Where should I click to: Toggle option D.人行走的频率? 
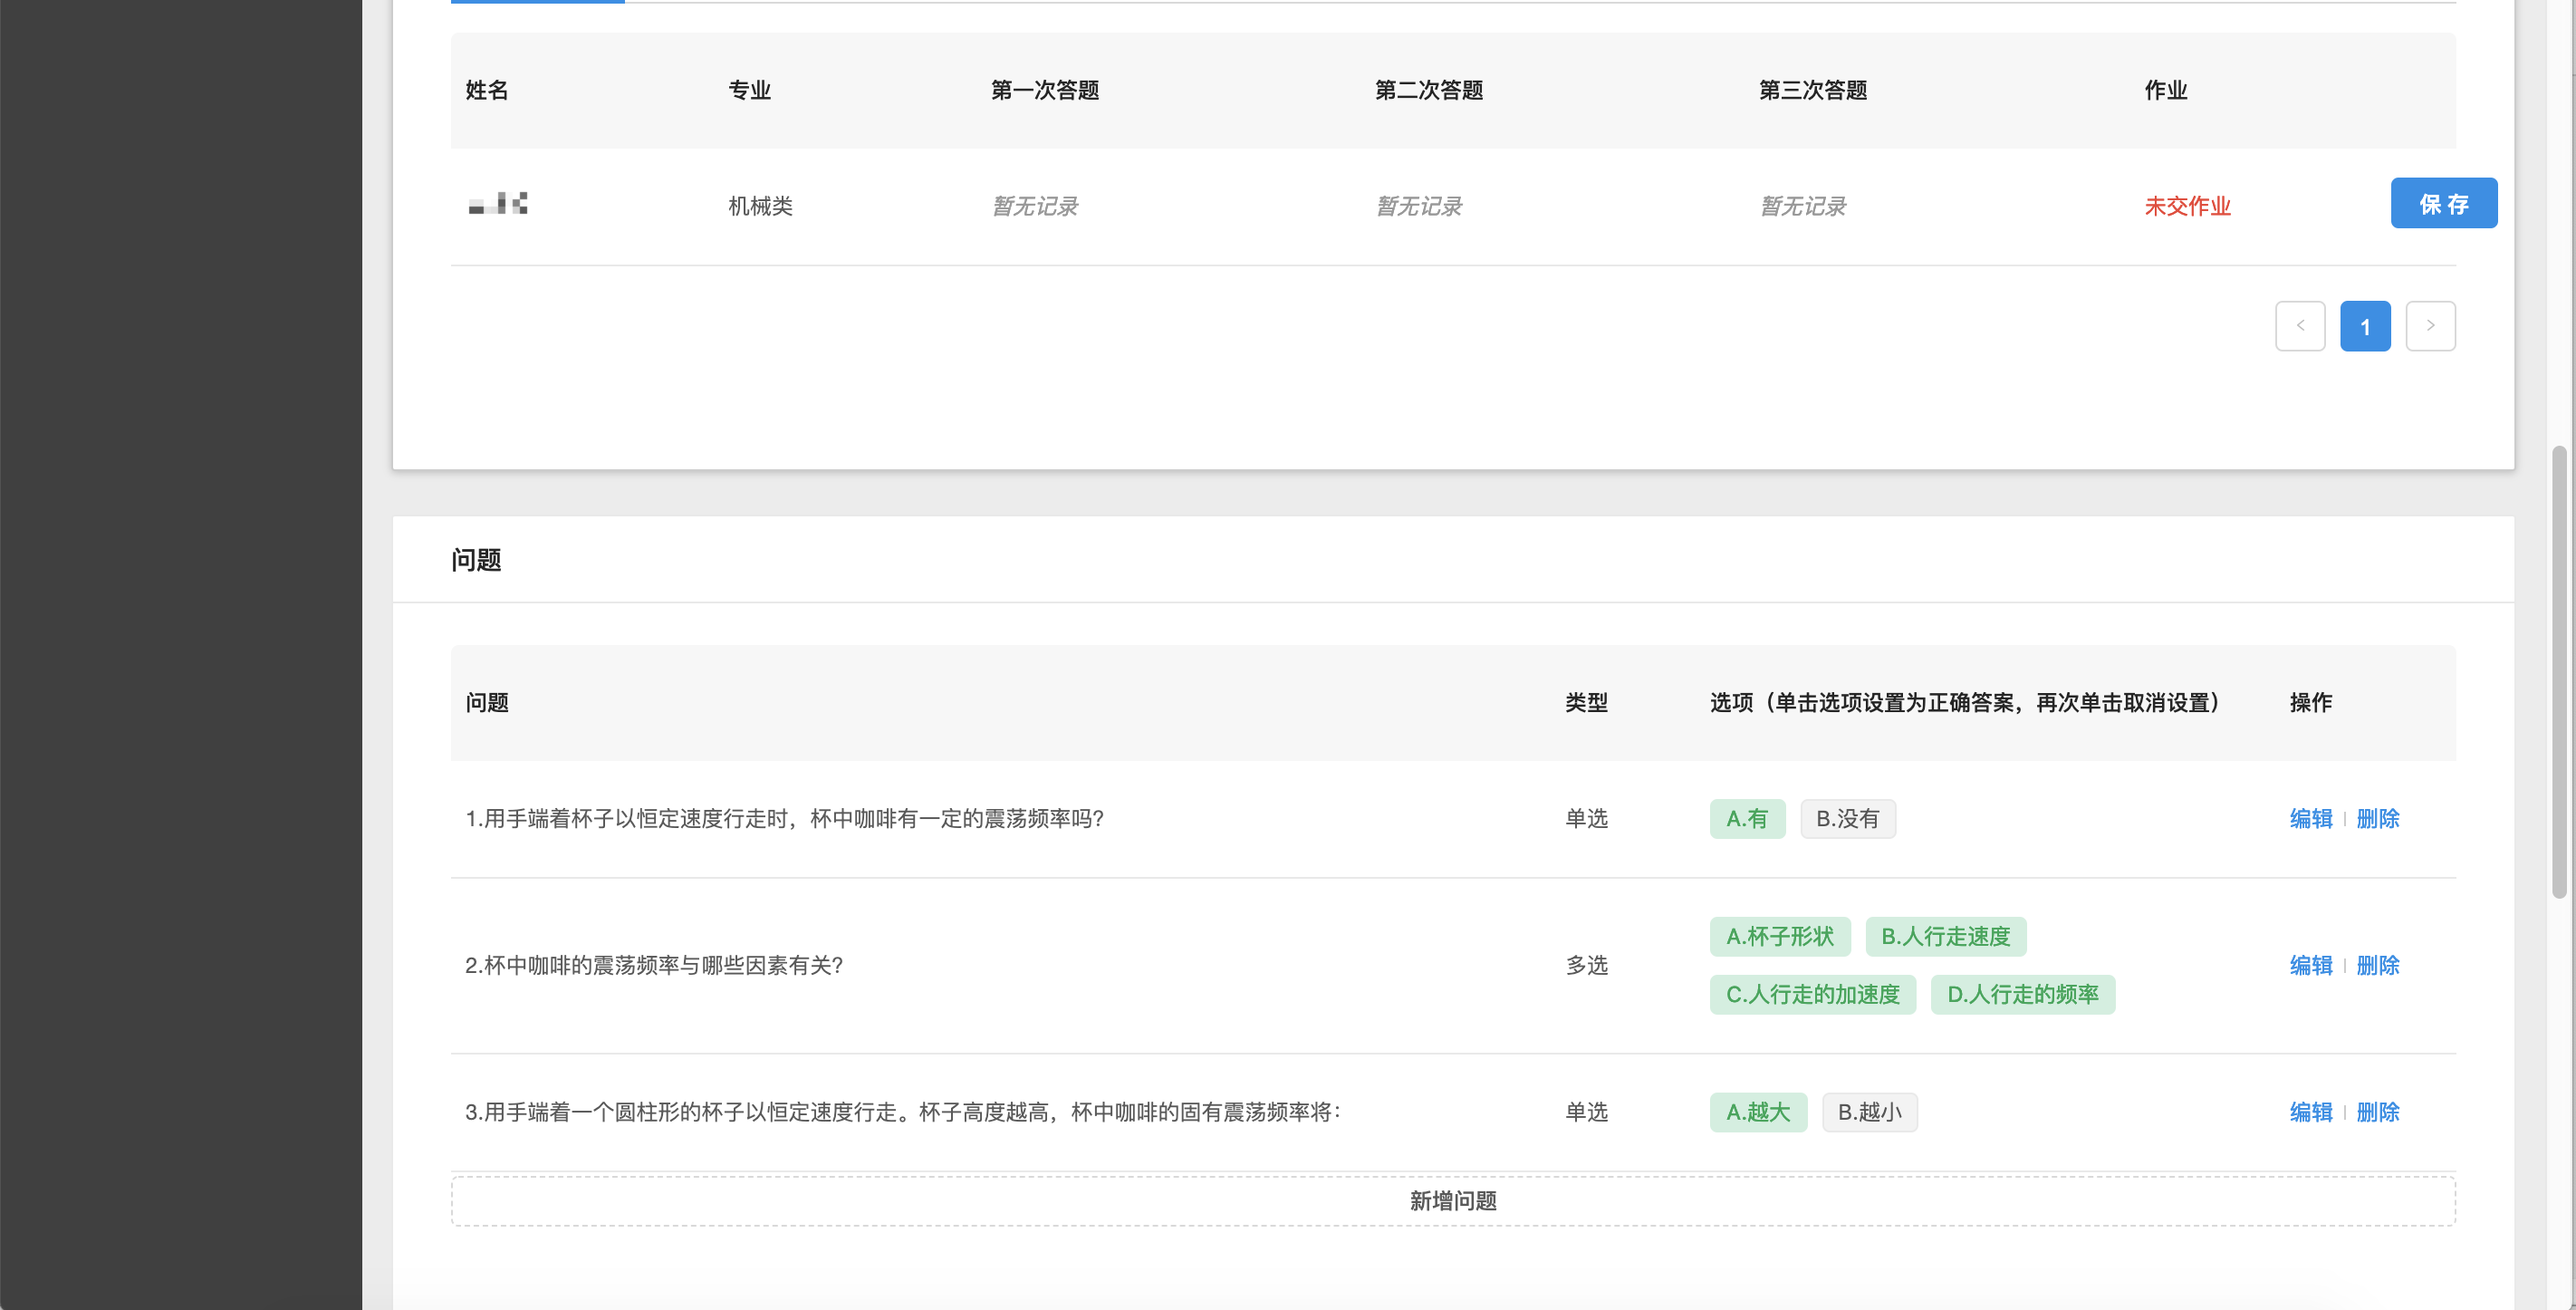[2022, 994]
